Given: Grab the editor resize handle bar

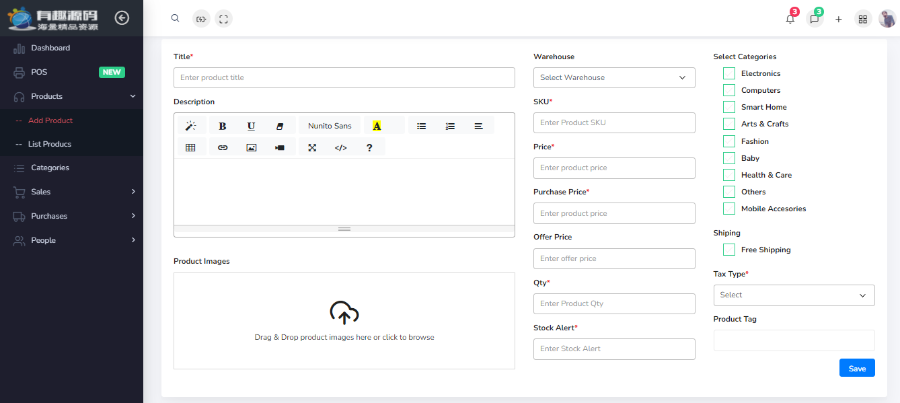Looking at the screenshot, I should (344, 229).
